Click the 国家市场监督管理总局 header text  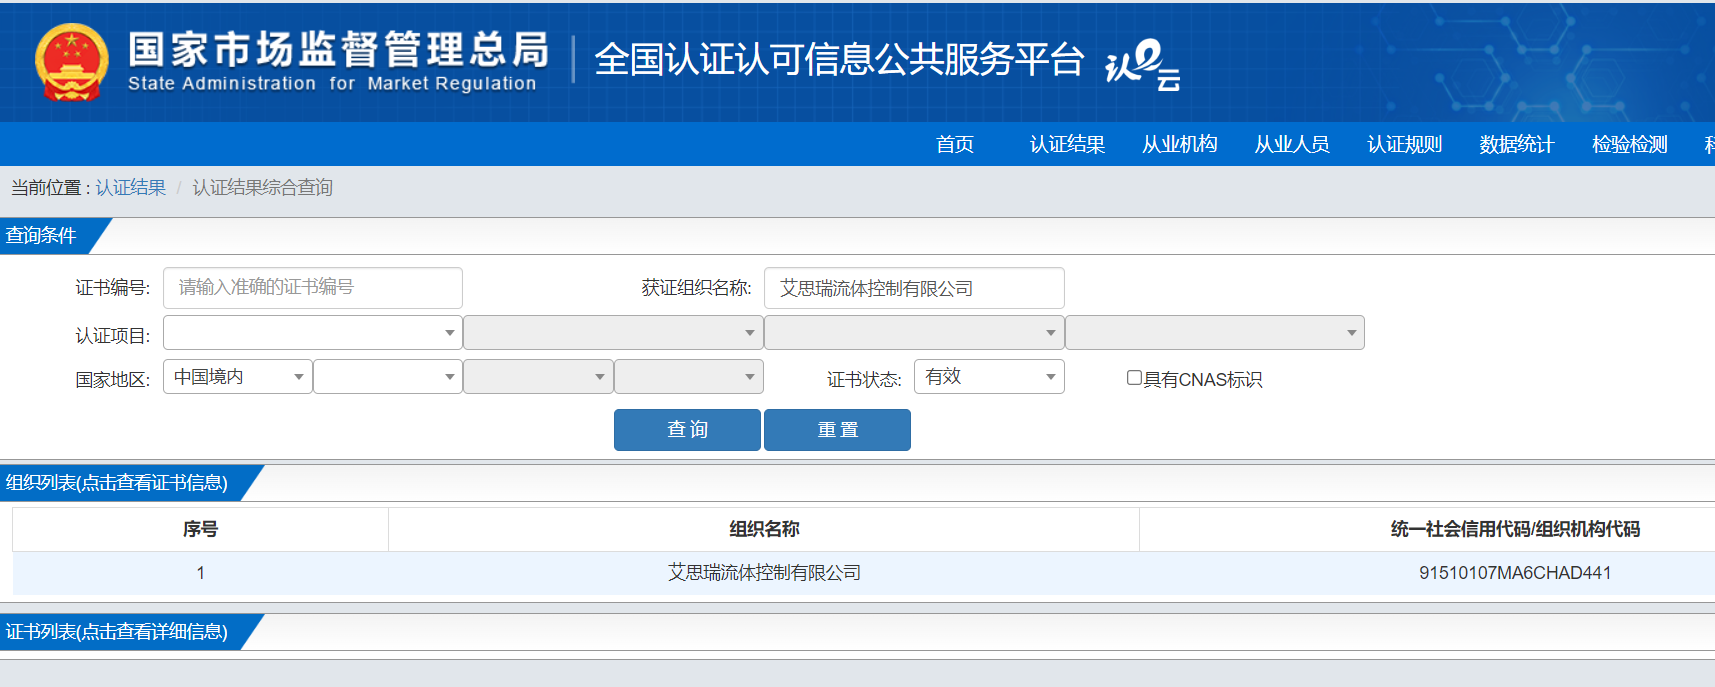coord(339,49)
